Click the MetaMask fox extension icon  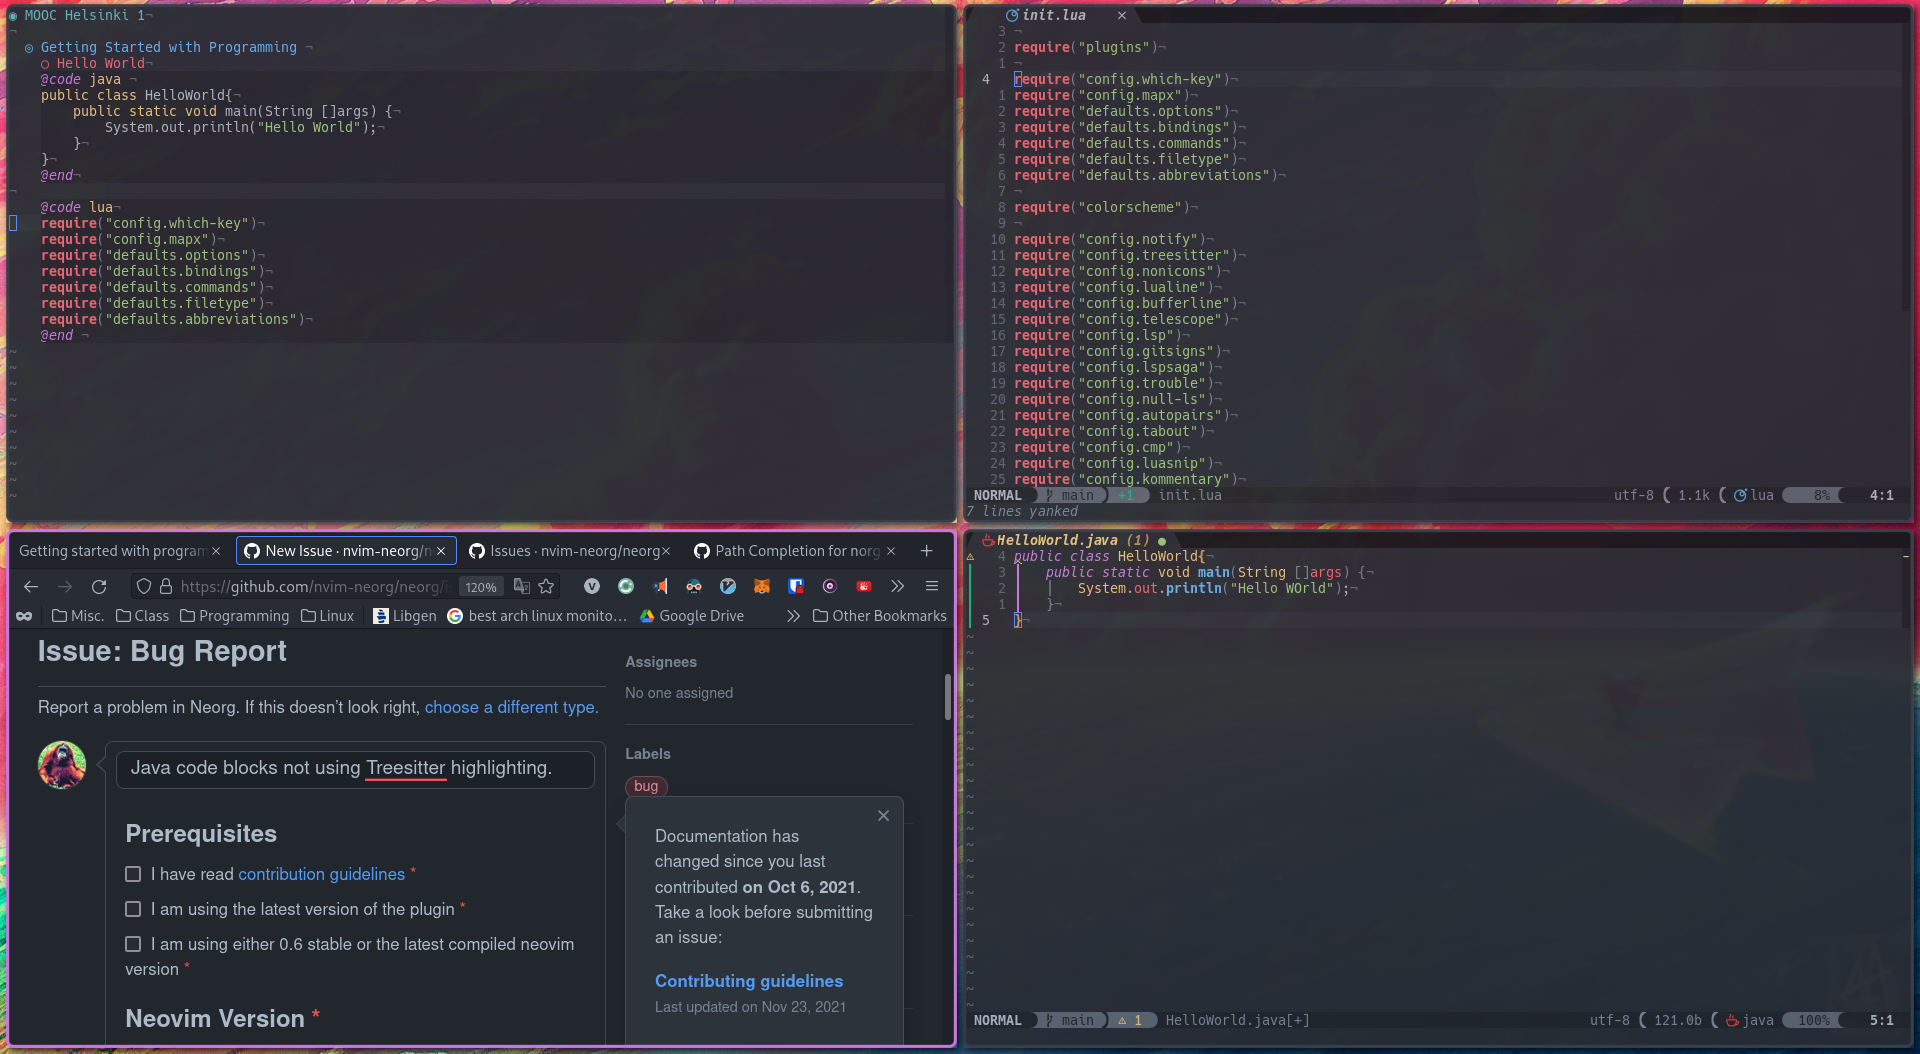[x=762, y=587]
